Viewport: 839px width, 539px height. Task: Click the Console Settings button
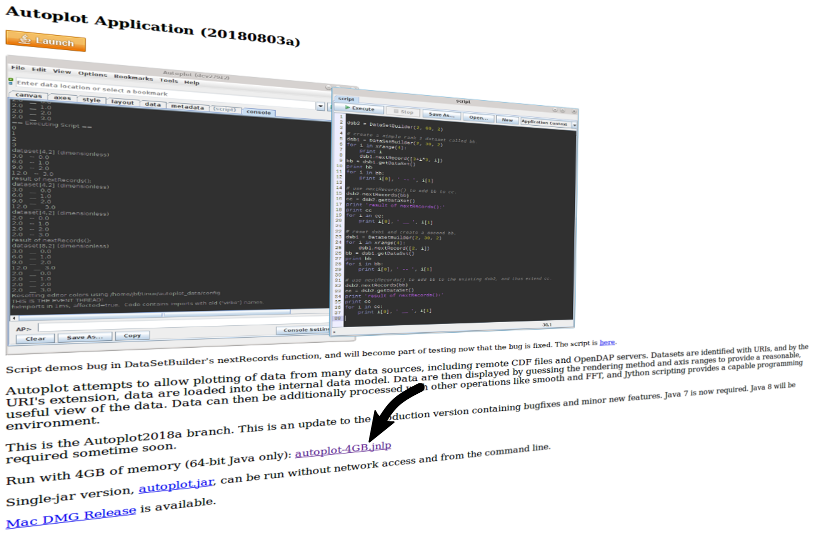[x=305, y=330]
